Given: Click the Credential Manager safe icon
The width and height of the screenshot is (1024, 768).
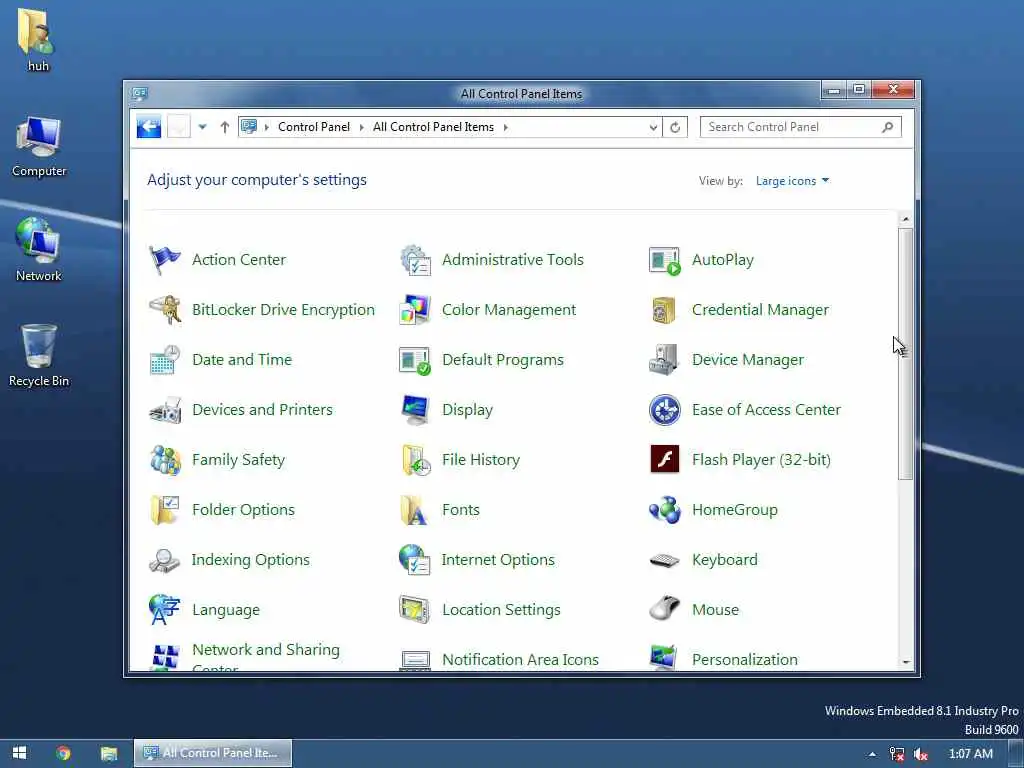Looking at the screenshot, I should click(665, 310).
